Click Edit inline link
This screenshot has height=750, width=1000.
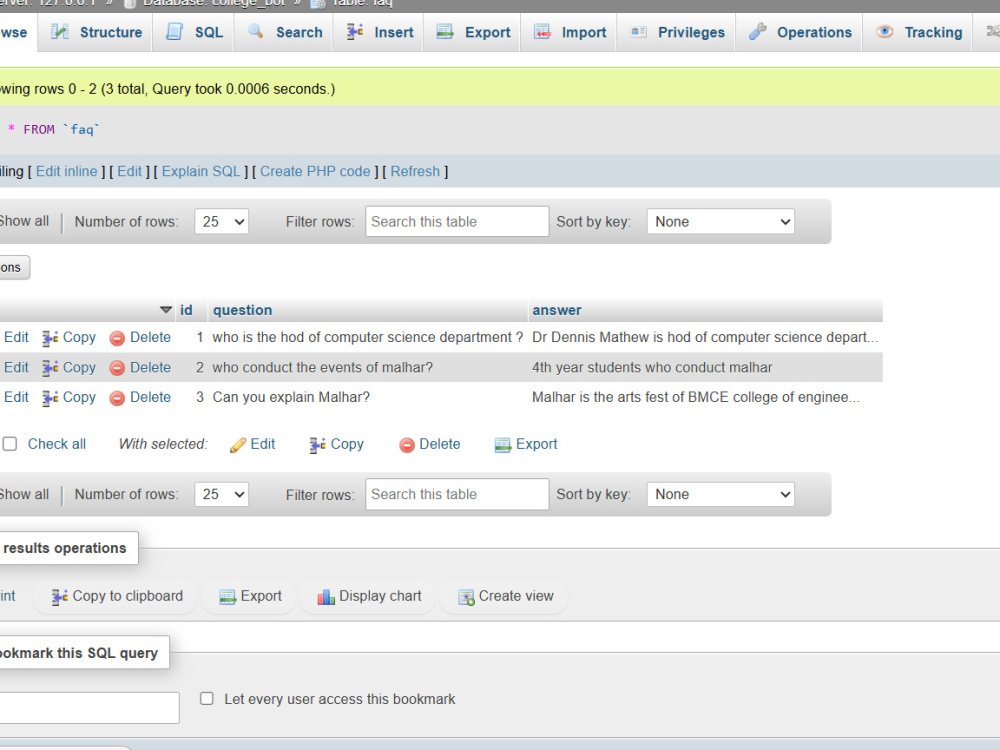[x=66, y=172]
